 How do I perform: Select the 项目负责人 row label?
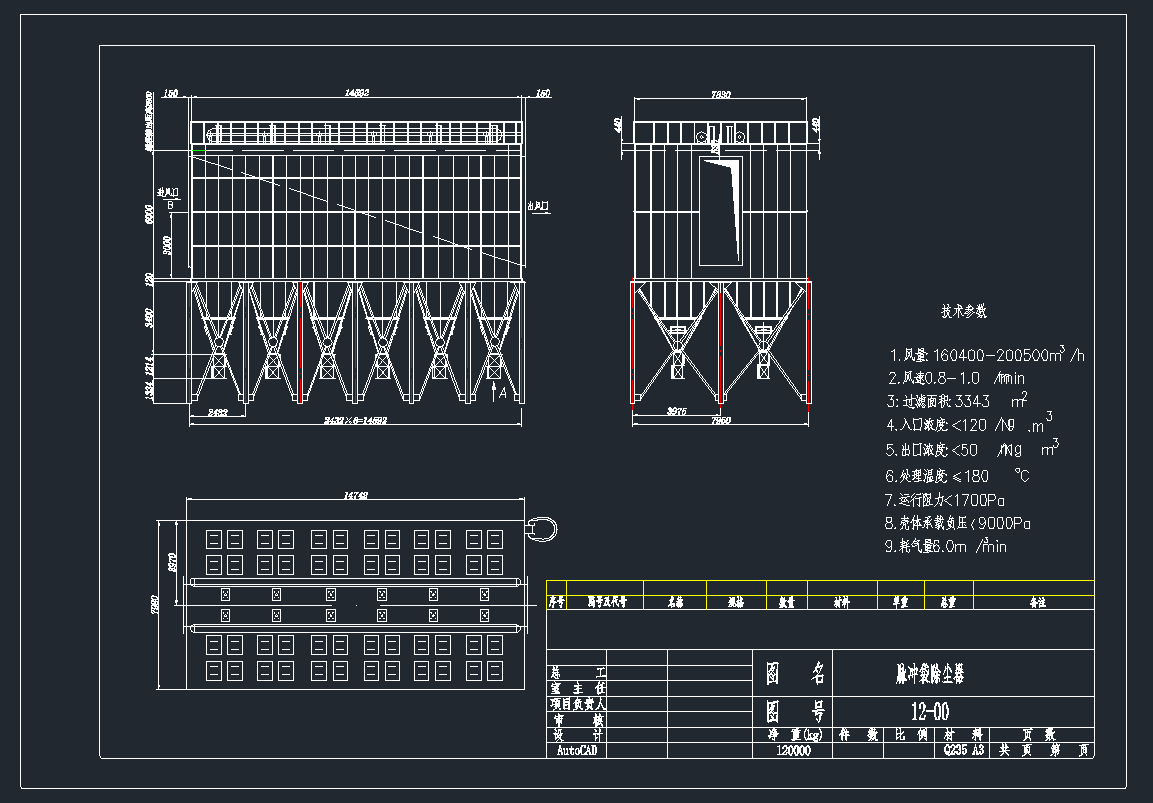tap(577, 704)
